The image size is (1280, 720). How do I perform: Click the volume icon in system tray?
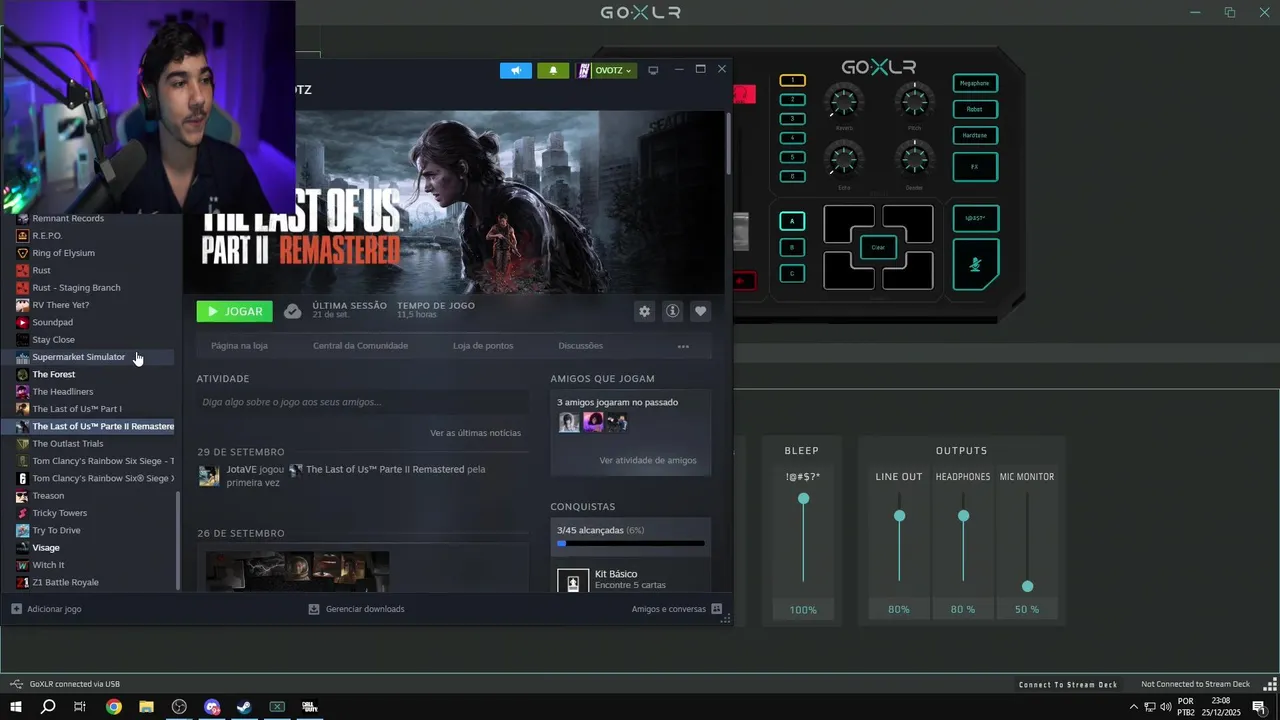pyautogui.click(x=1166, y=707)
